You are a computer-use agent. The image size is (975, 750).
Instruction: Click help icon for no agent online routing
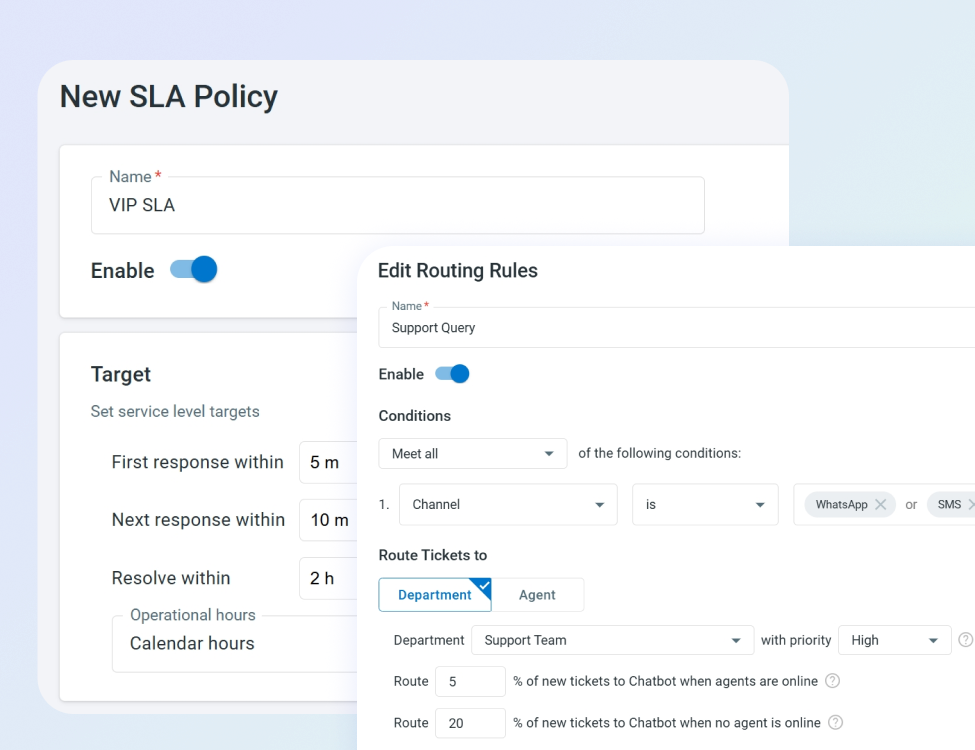click(x=835, y=722)
